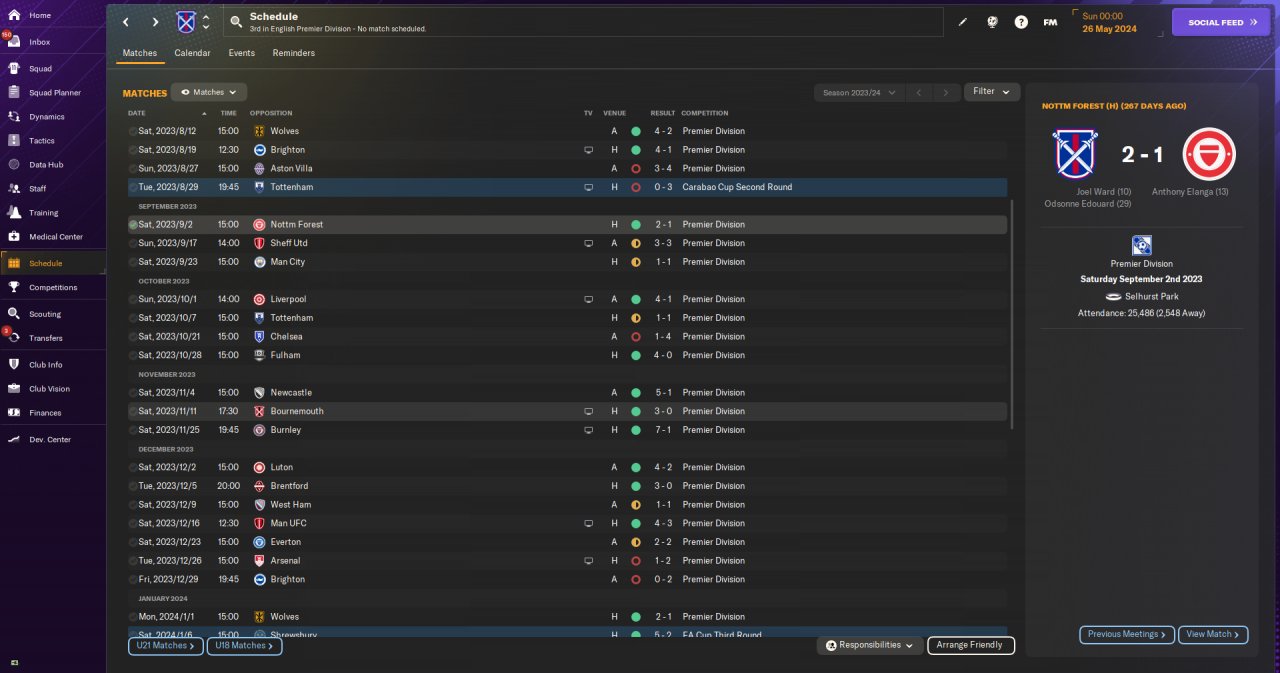Sort by the Date column header
This screenshot has height=673, width=1280.
137,113
